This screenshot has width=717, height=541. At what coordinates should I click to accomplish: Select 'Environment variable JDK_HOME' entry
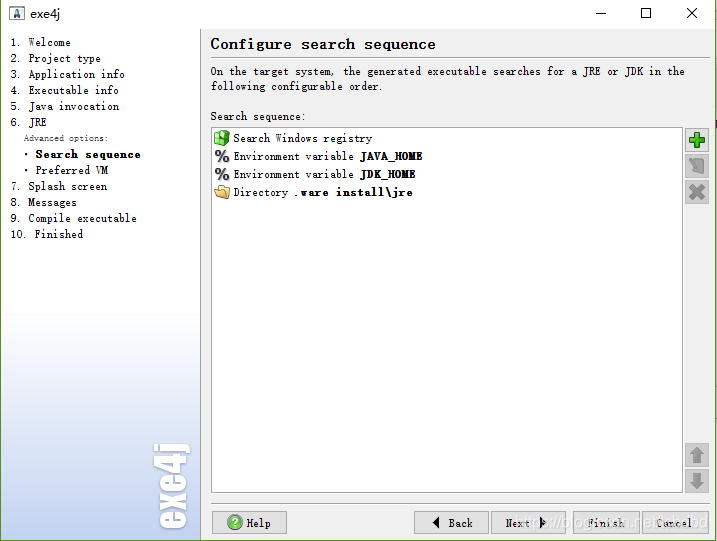[447, 174]
